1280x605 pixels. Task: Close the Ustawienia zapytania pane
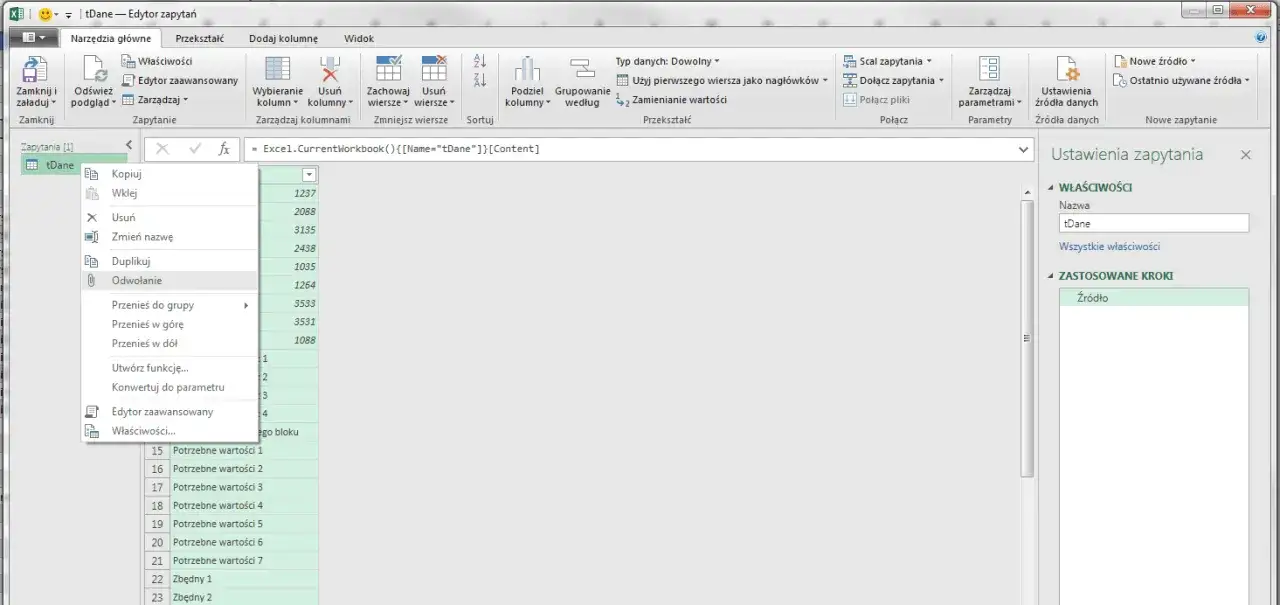[x=1245, y=155]
